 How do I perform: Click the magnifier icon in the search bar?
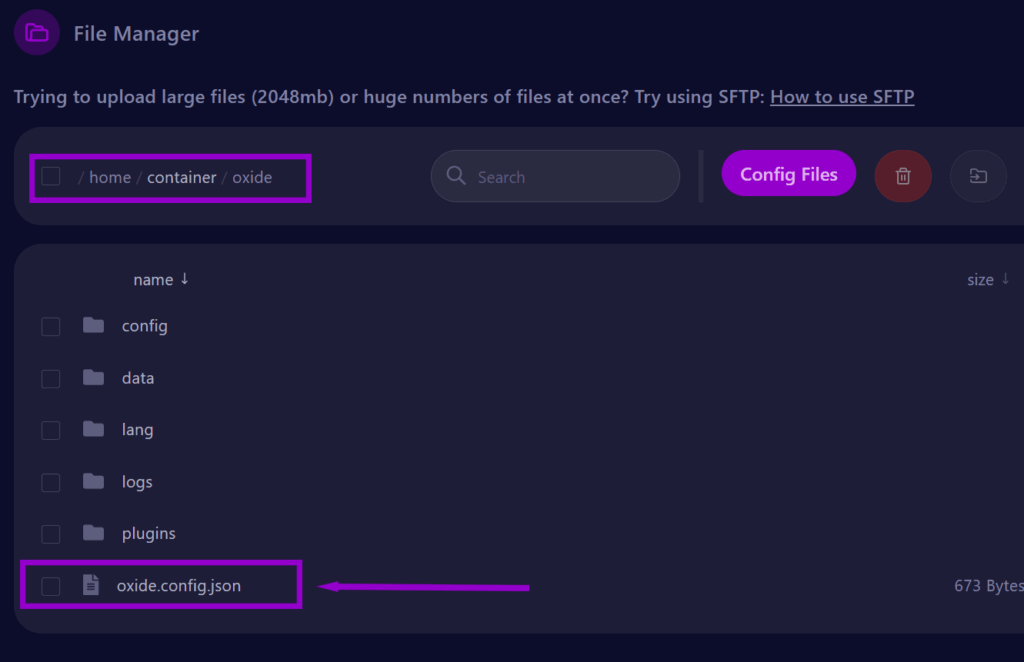click(456, 176)
